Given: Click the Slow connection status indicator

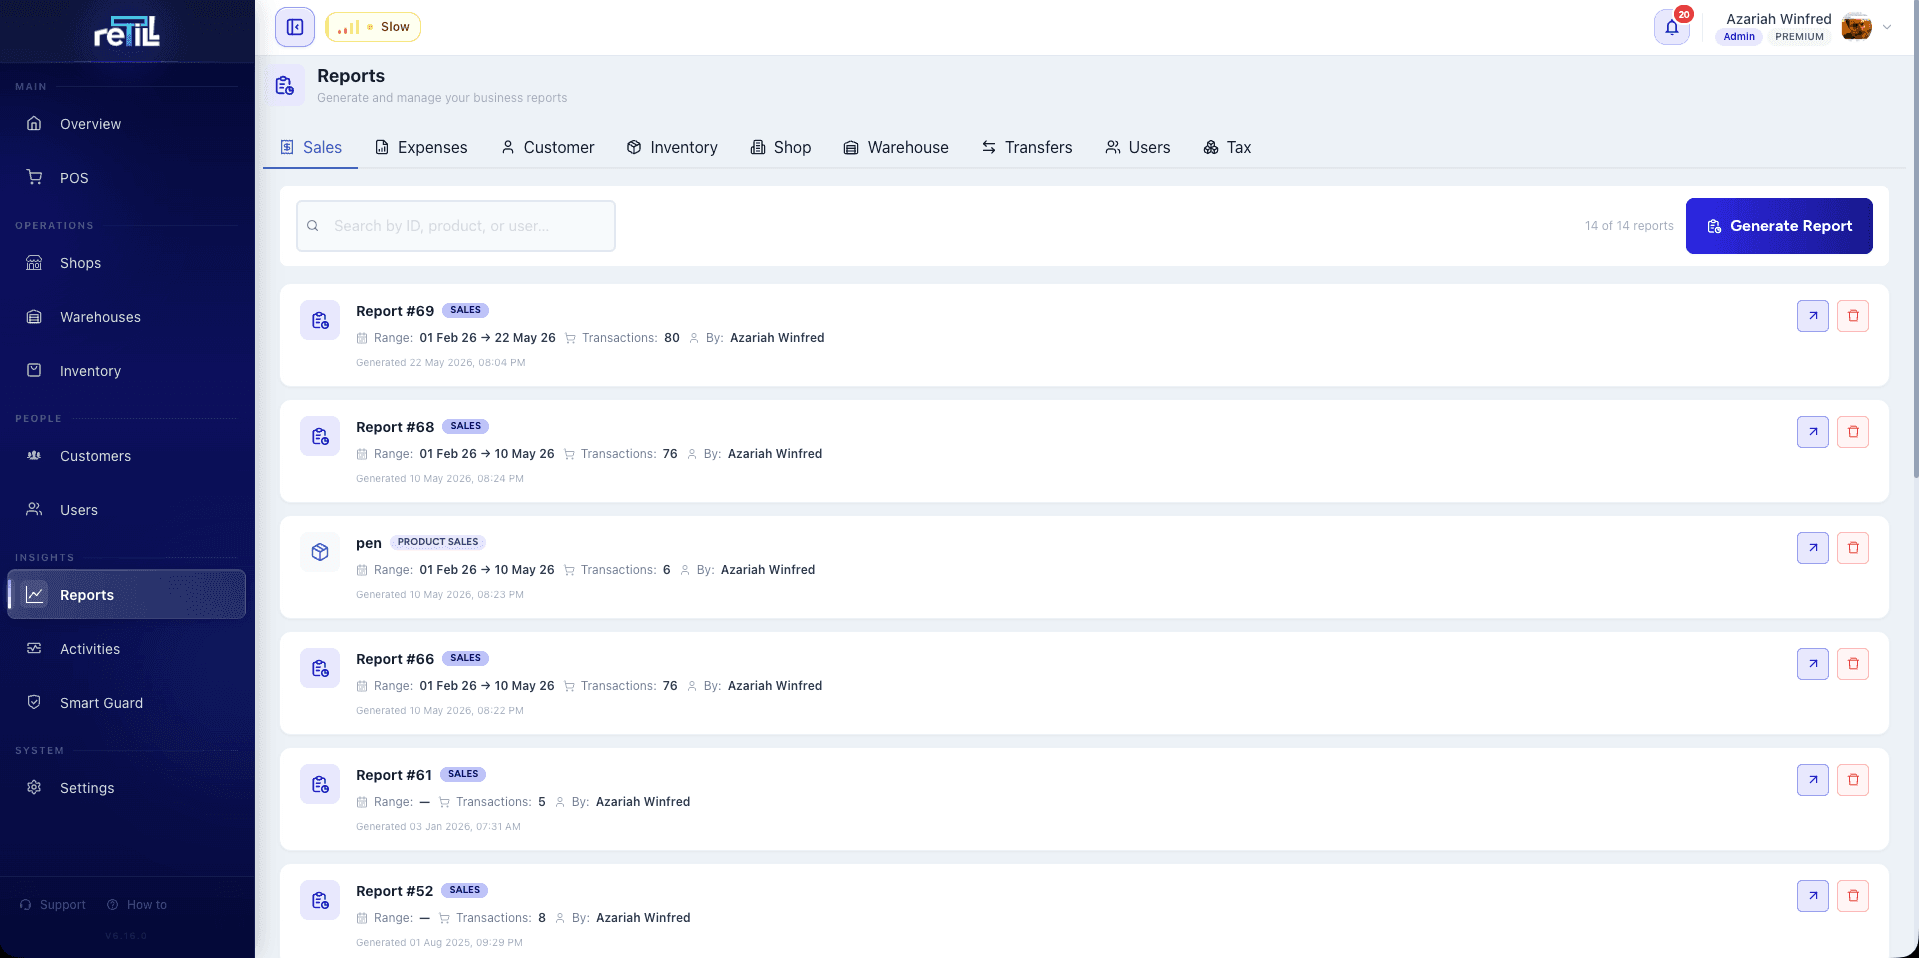Looking at the screenshot, I should (373, 27).
